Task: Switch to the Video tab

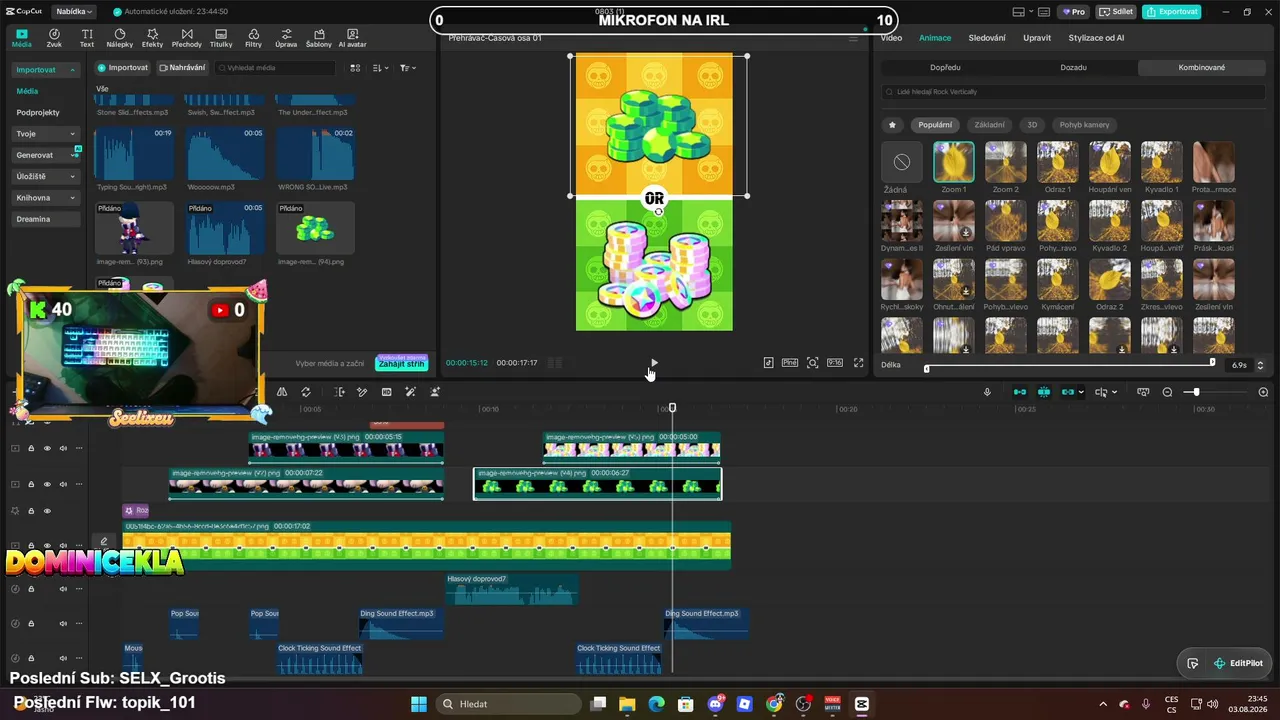Action: coord(891,38)
